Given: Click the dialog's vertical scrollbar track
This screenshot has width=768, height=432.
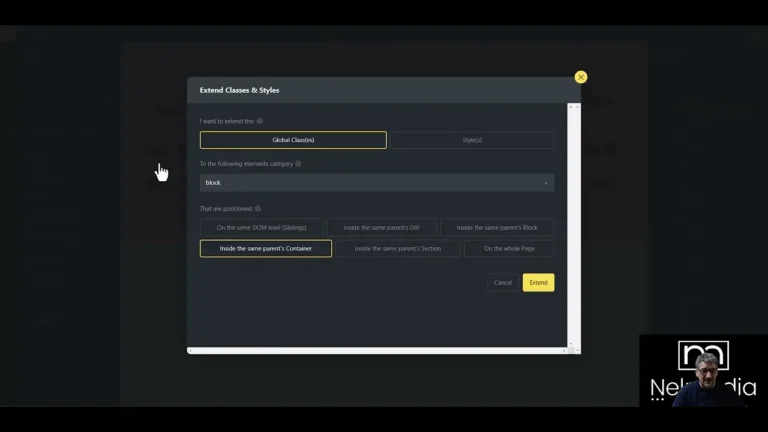Looking at the screenshot, I should click(574, 220).
